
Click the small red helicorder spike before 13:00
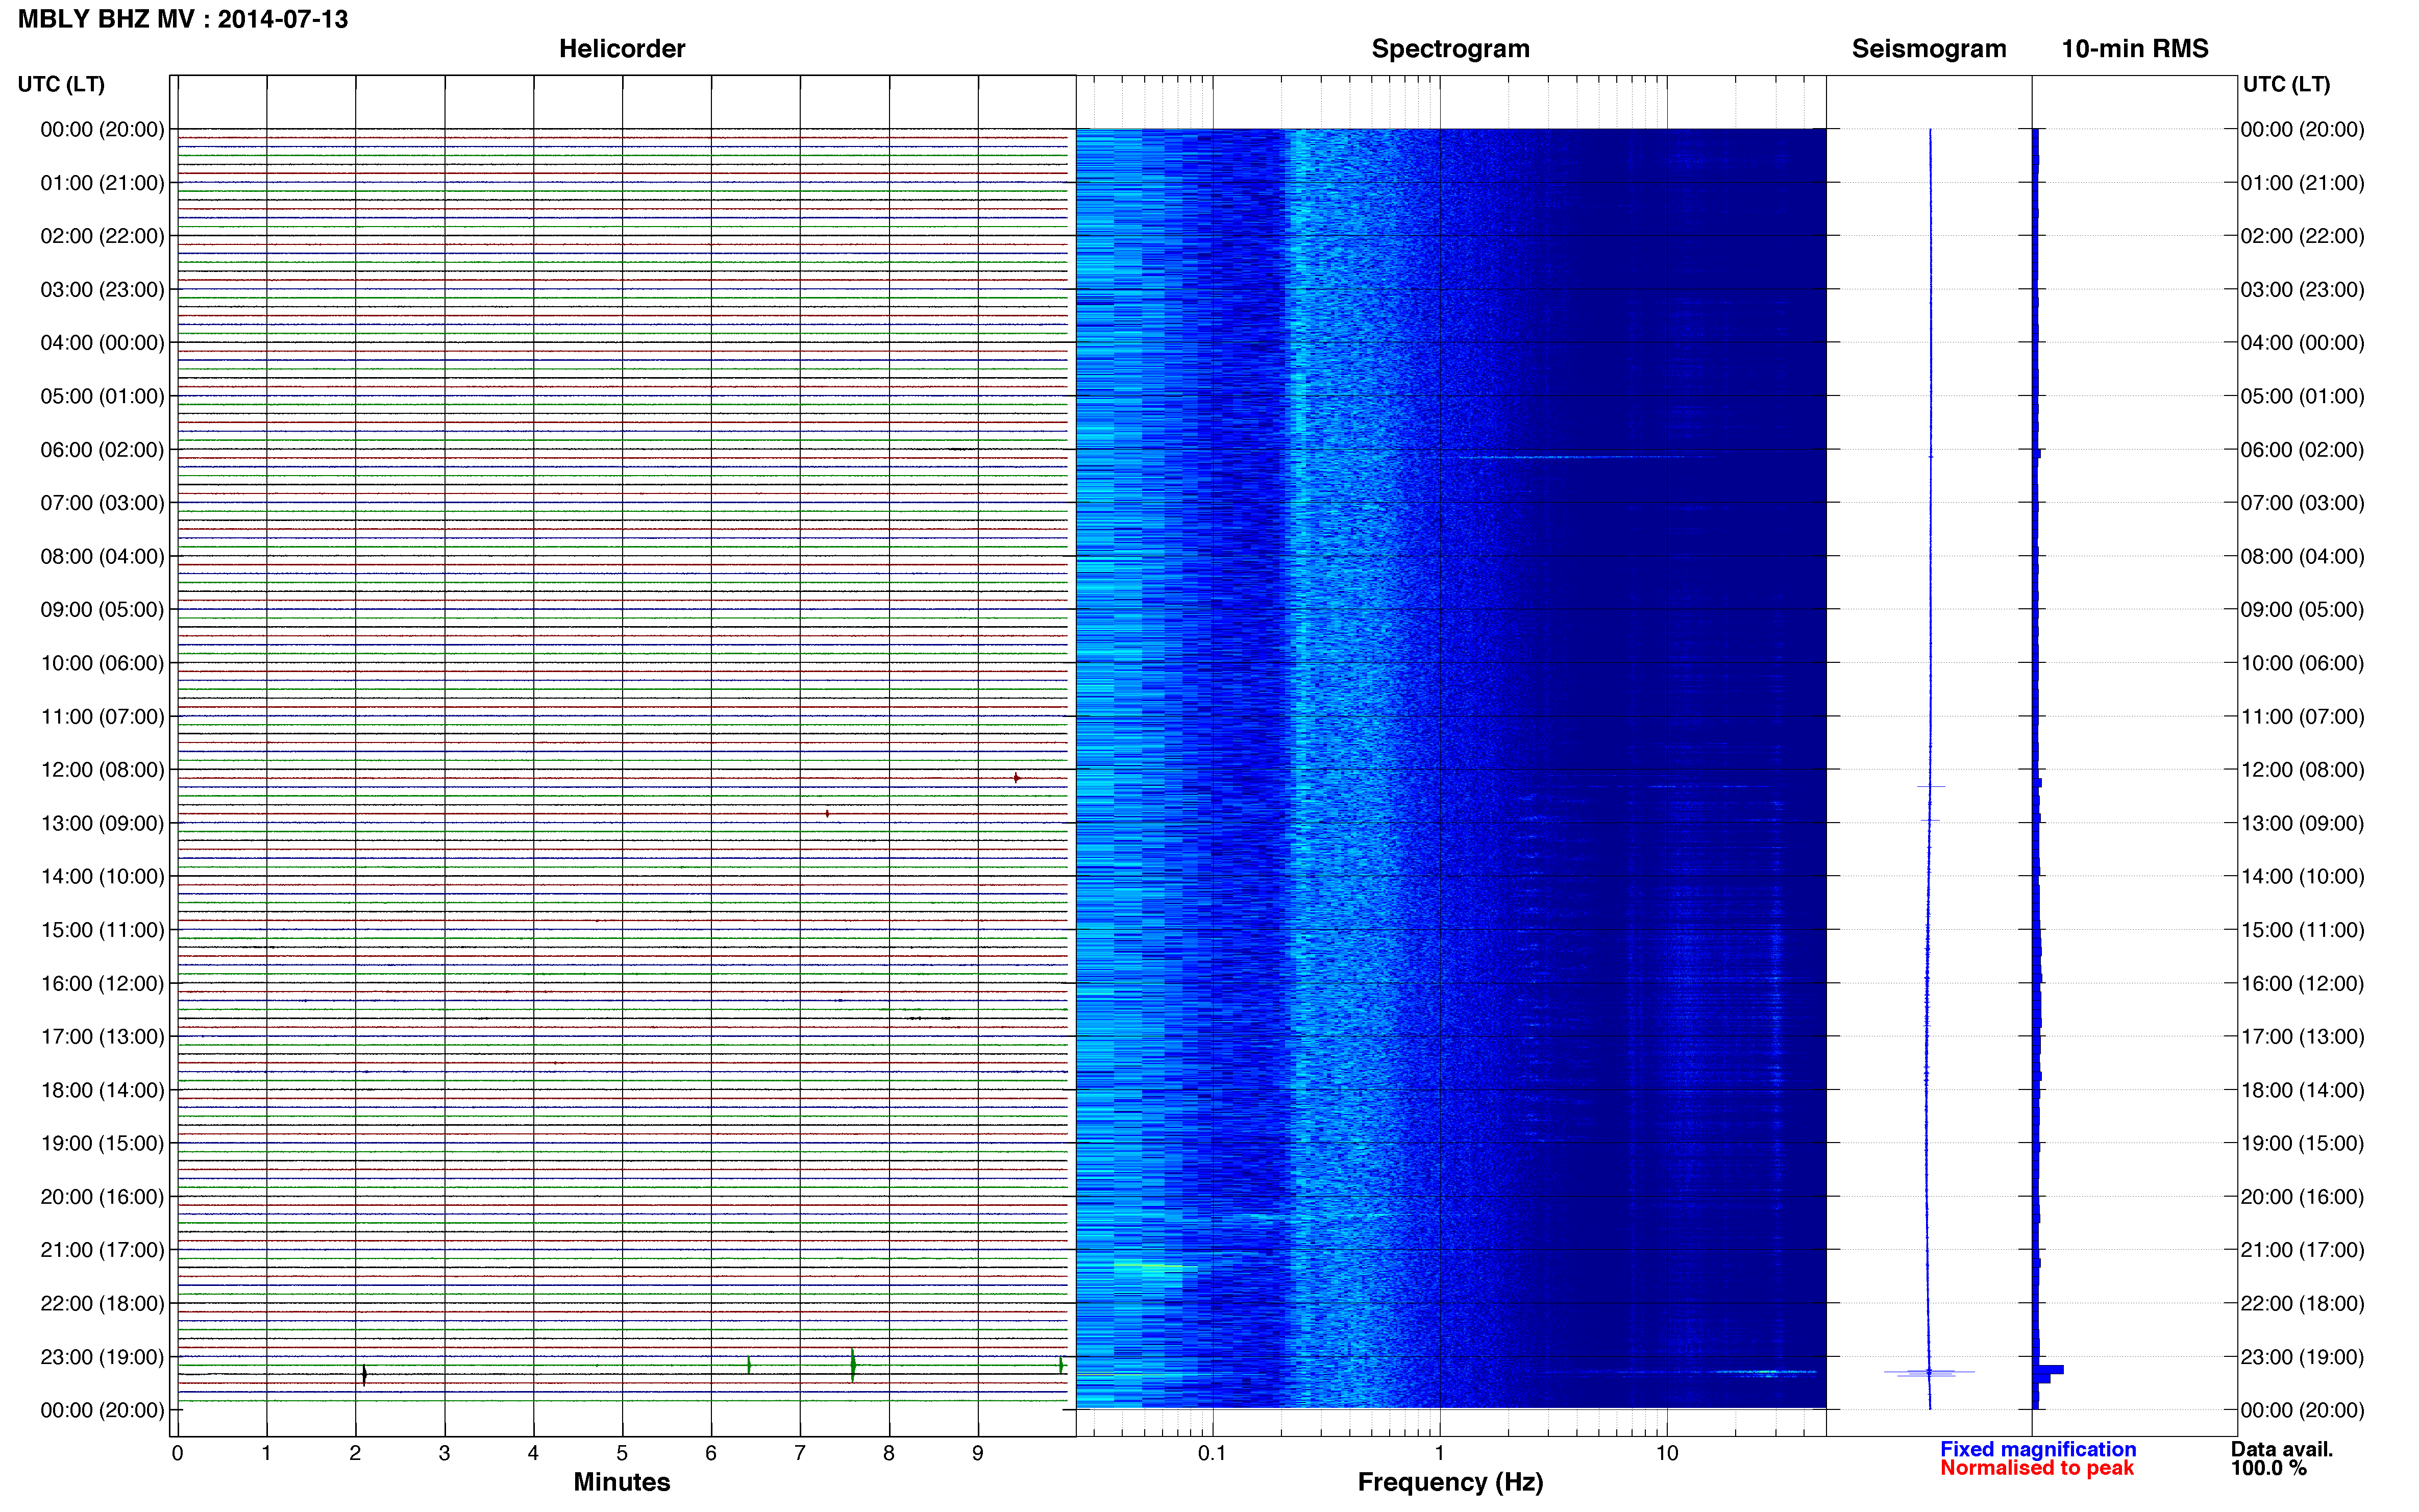pos(827,814)
